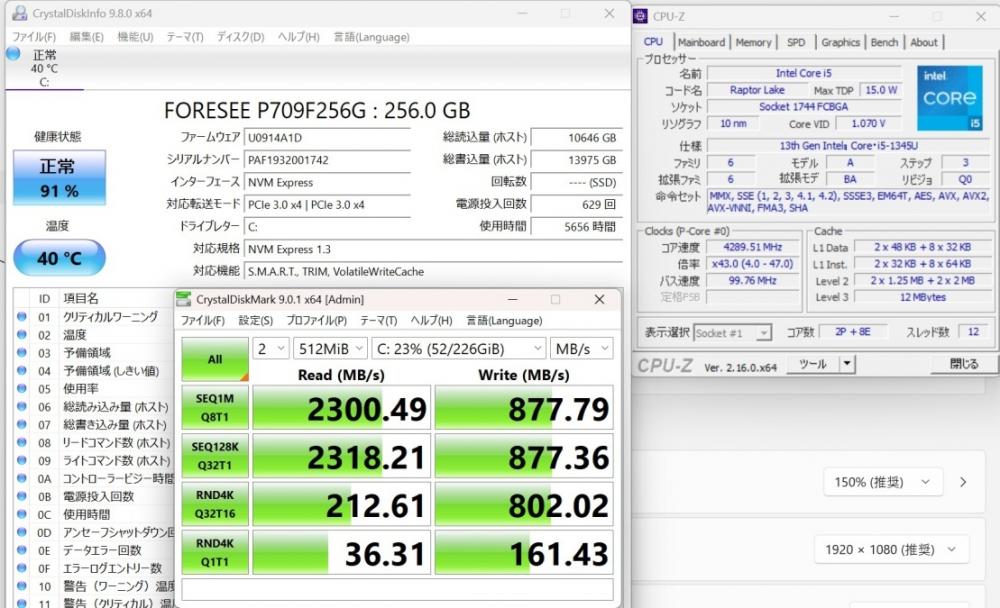Screen dimensions: 1000x608
Task: Click status dot for ID 01 クリティカルワーニング
Action: pyautogui.click(x=22, y=316)
